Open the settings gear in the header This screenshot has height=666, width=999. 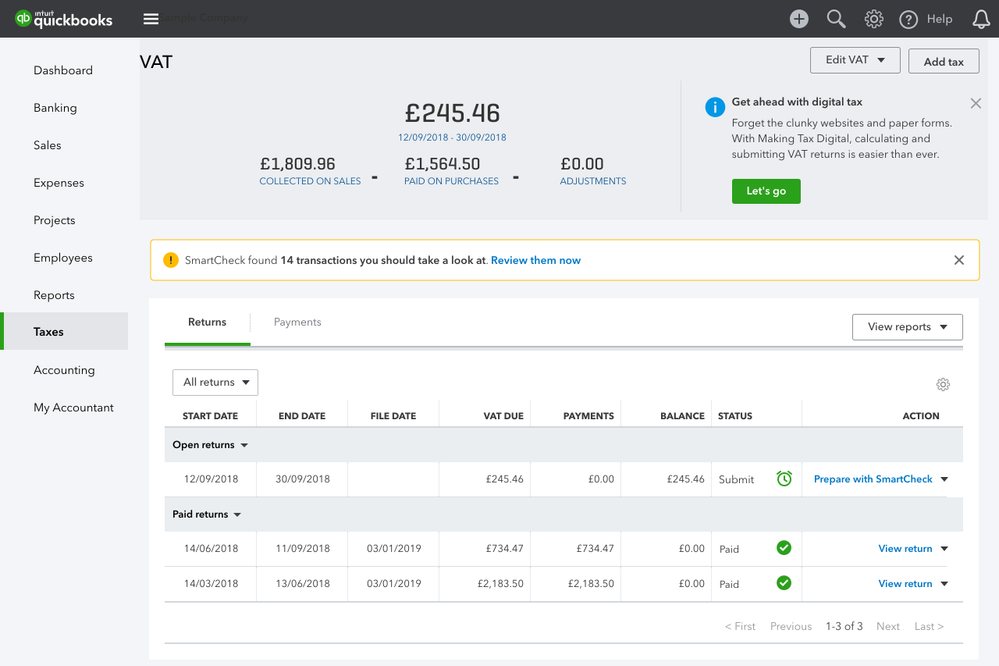coord(873,19)
